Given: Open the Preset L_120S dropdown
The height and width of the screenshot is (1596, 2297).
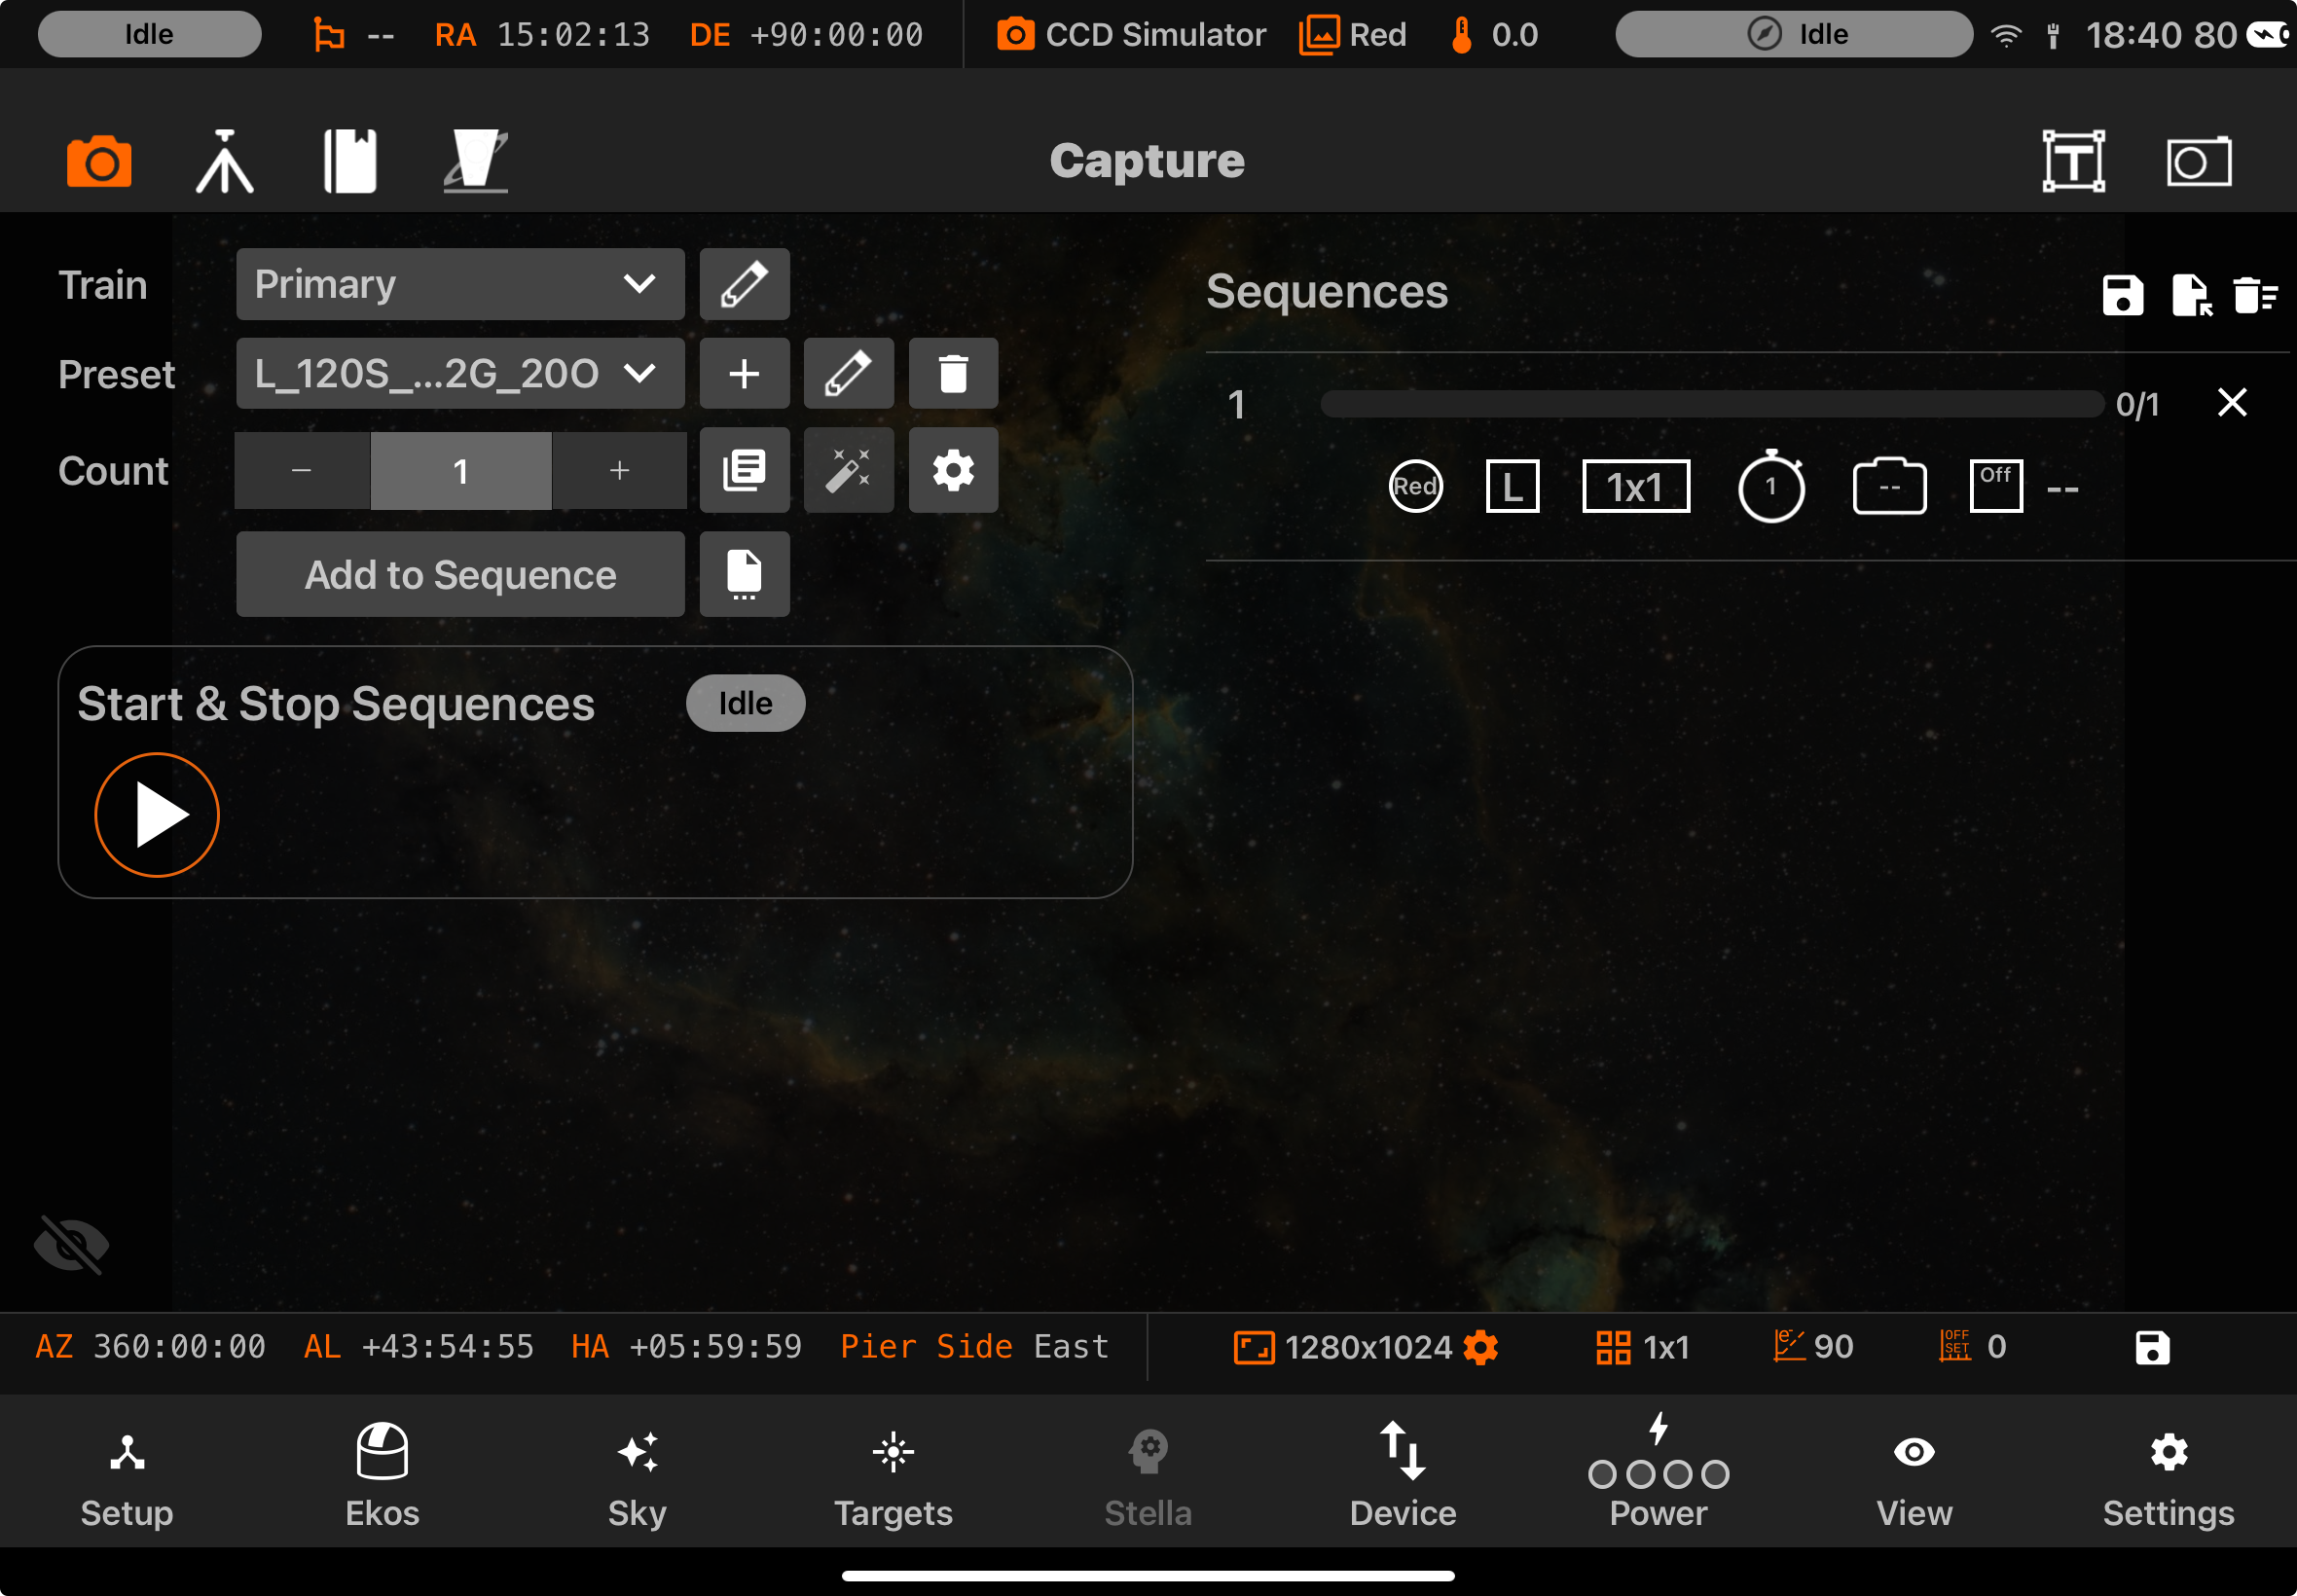Looking at the screenshot, I should pyautogui.click(x=460, y=374).
